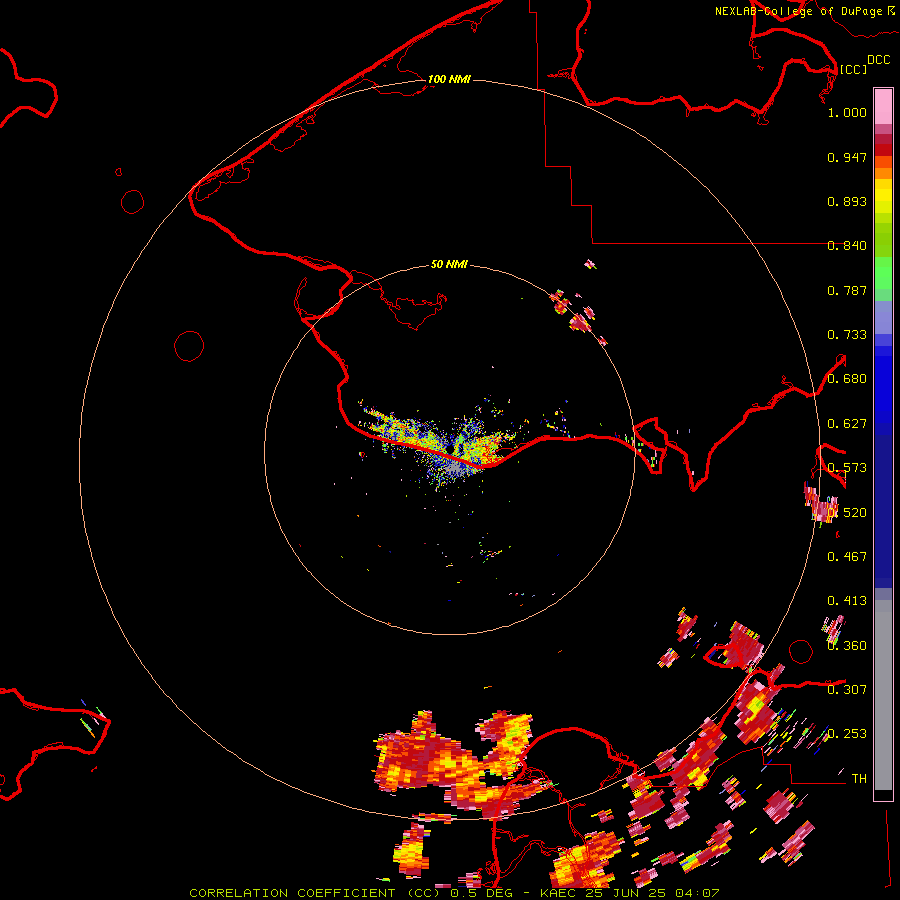
Task: Click the [CC] units label
Action: tap(853, 69)
